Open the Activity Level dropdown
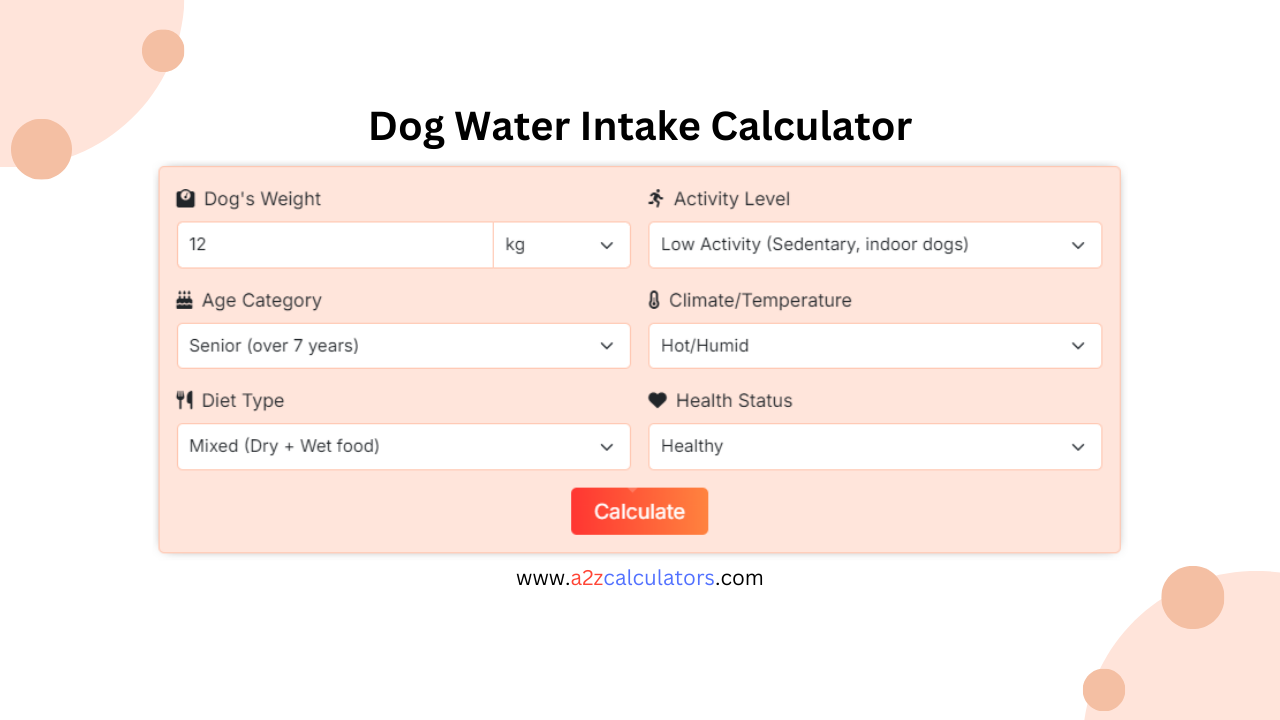 [875, 245]
